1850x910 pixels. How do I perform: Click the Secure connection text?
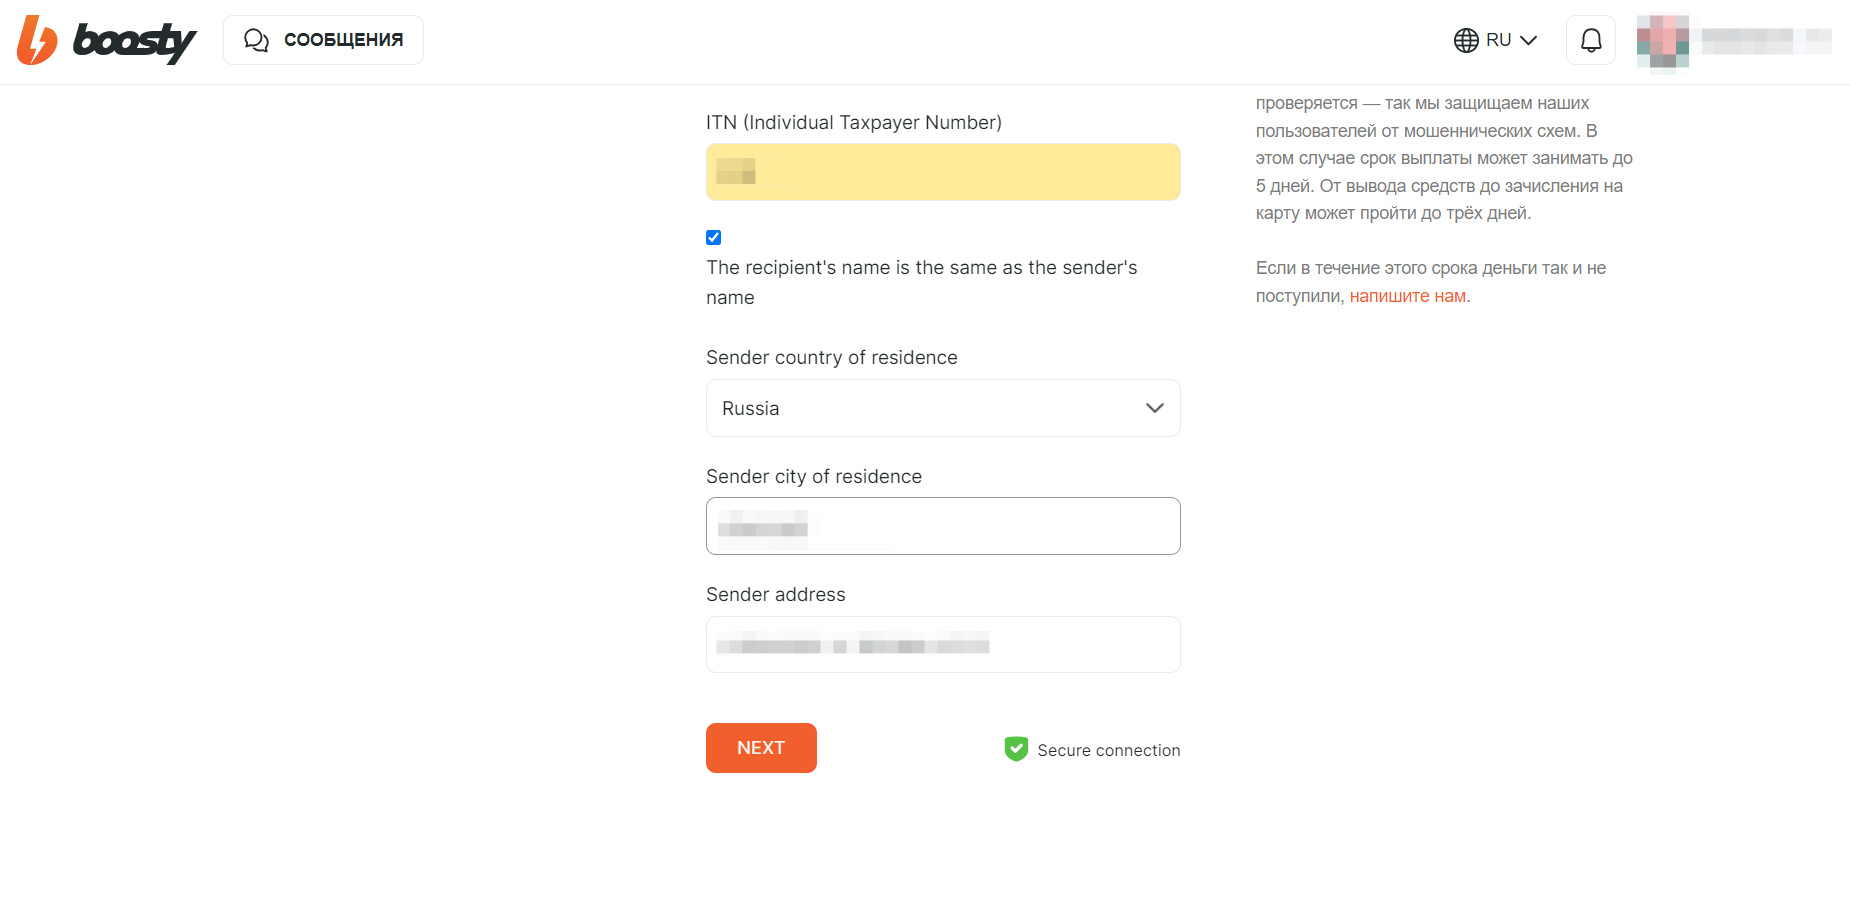point(1109,750)
